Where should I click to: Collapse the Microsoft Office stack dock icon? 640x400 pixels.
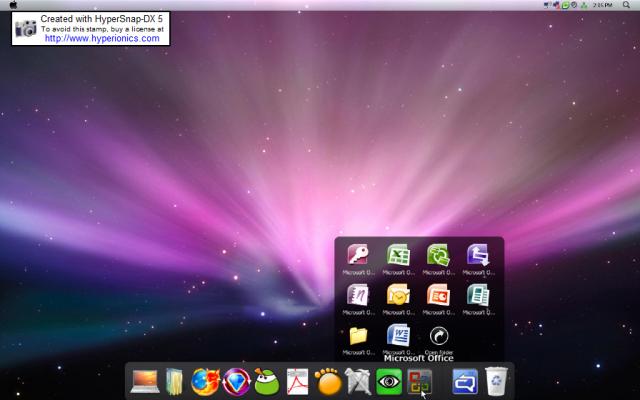pos(420,382)
